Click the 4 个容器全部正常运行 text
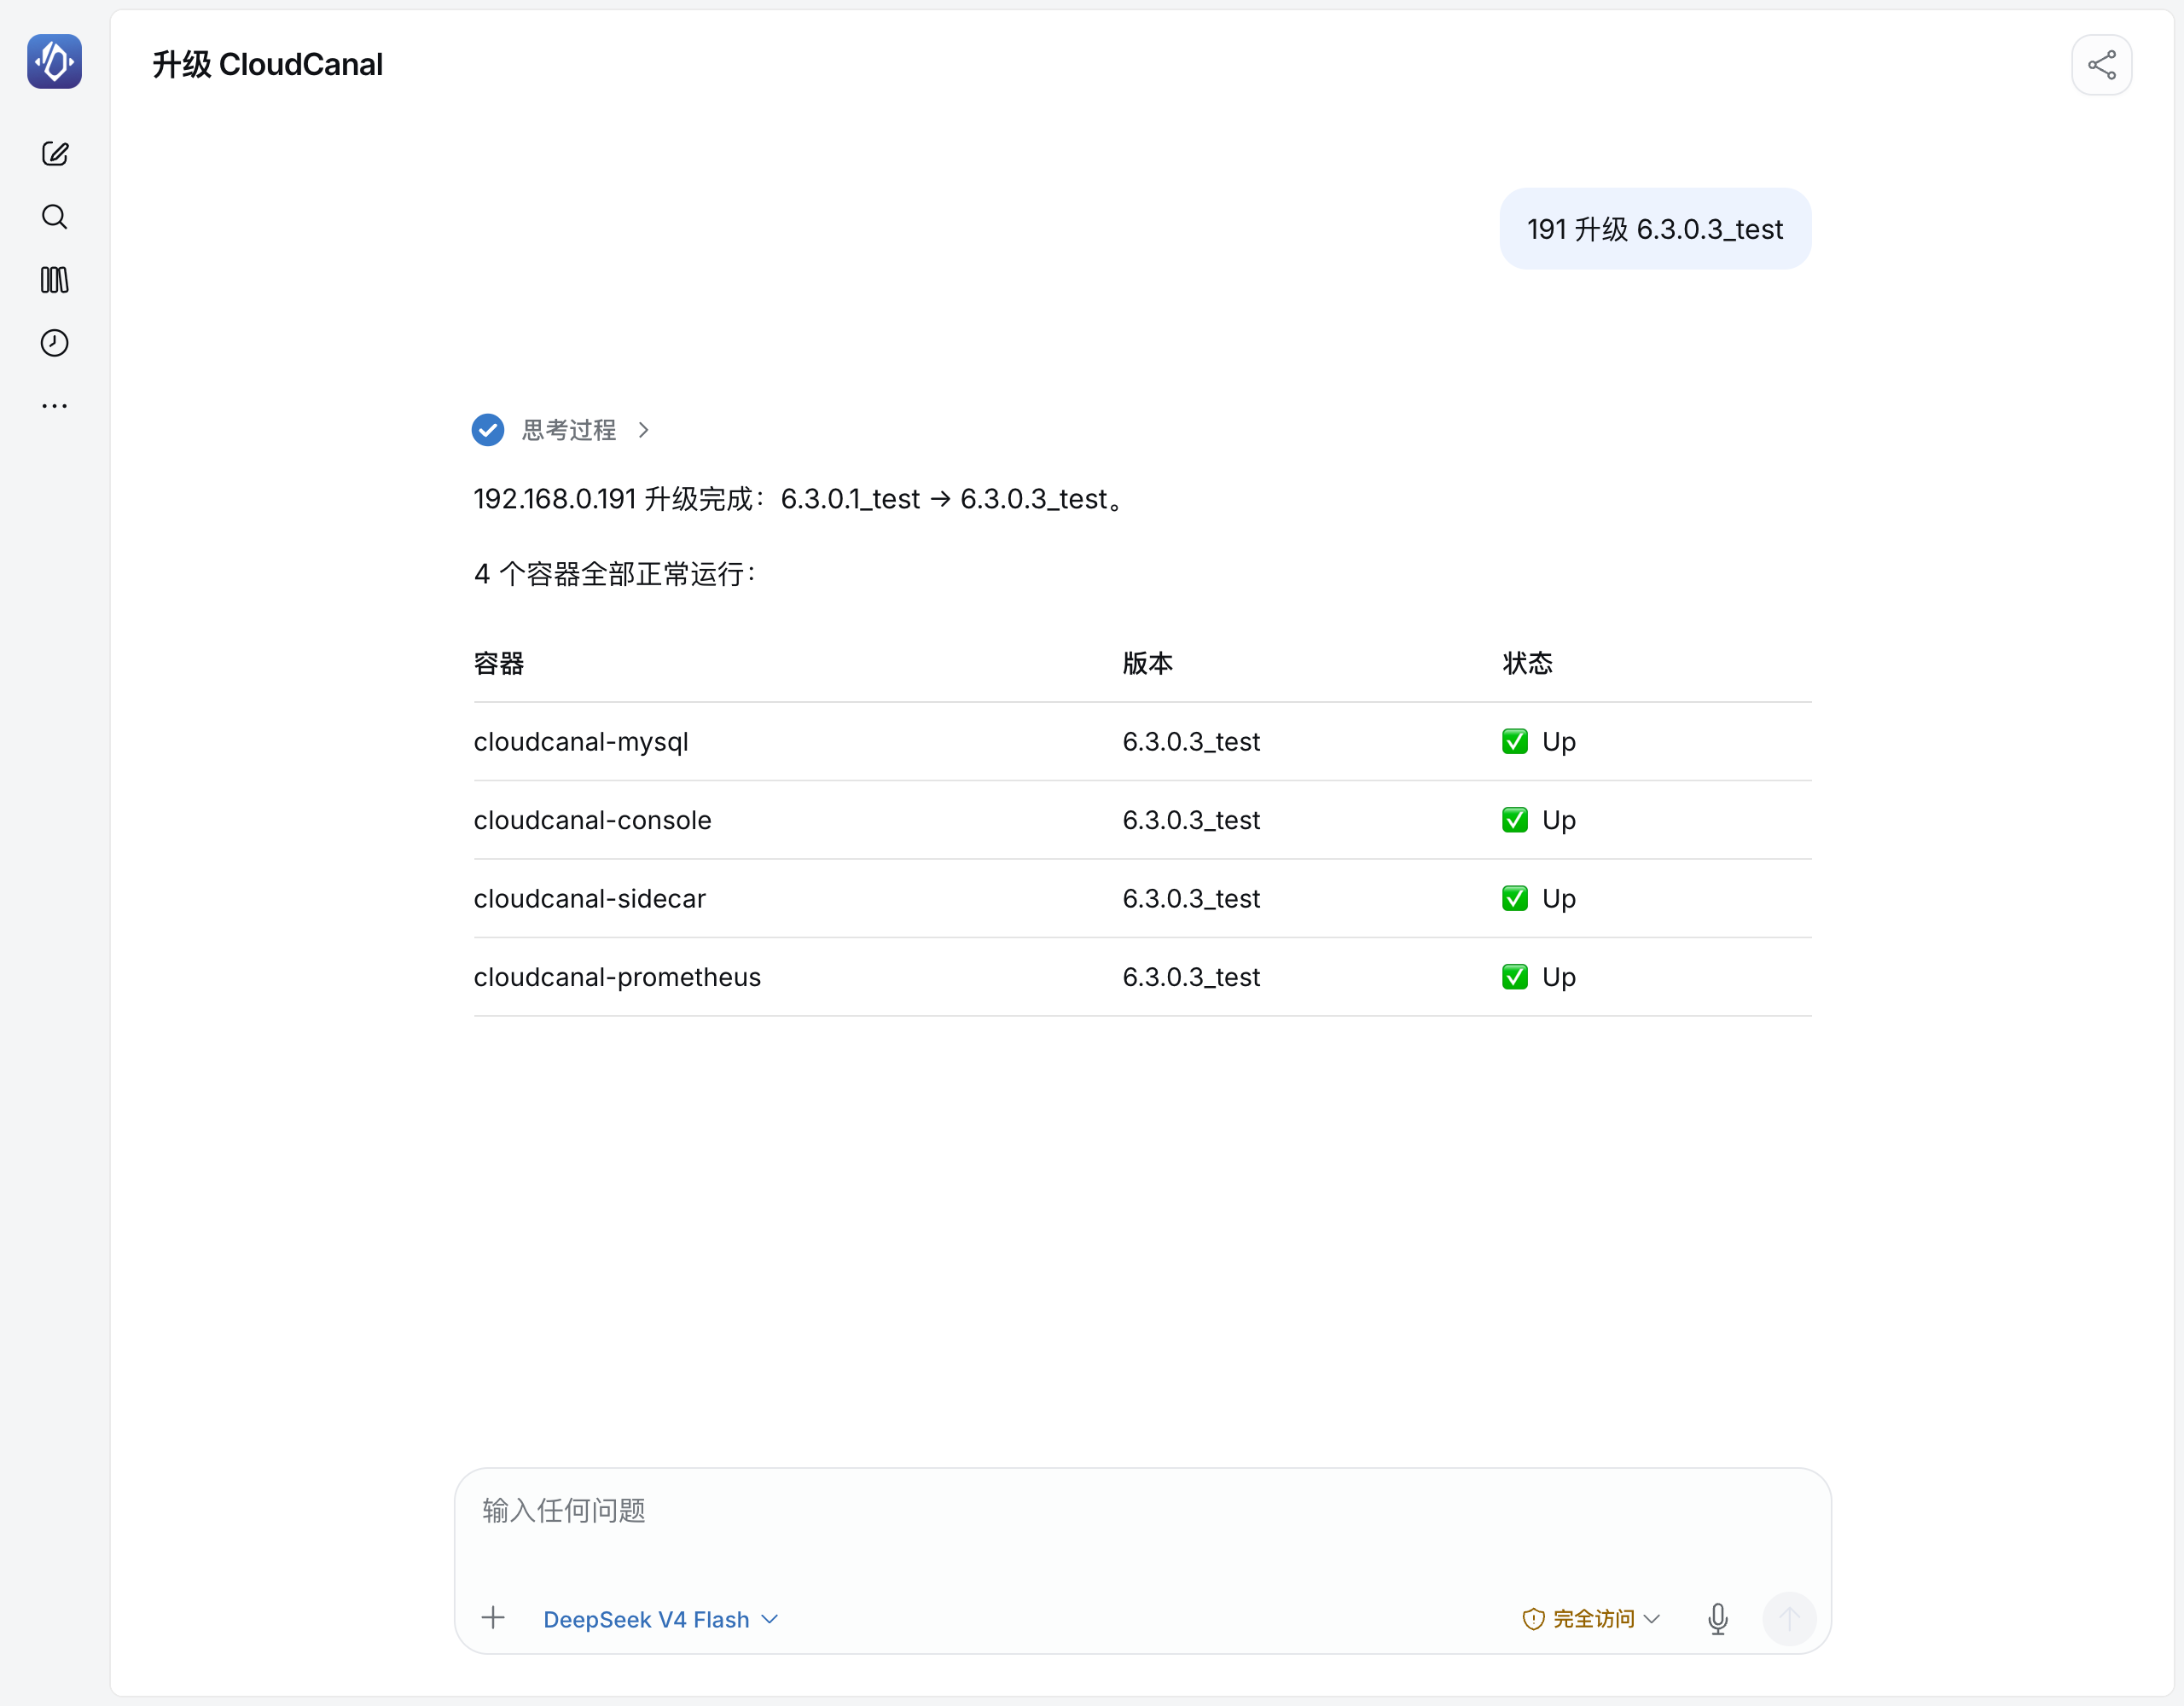Viewport: 2184px width, 1706px height. tap(616, 574)
